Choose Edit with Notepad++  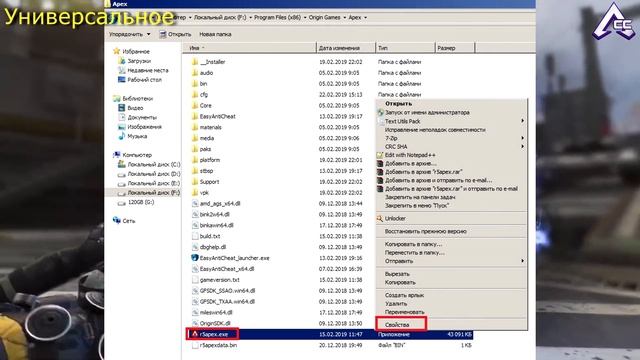pos(410,155)
